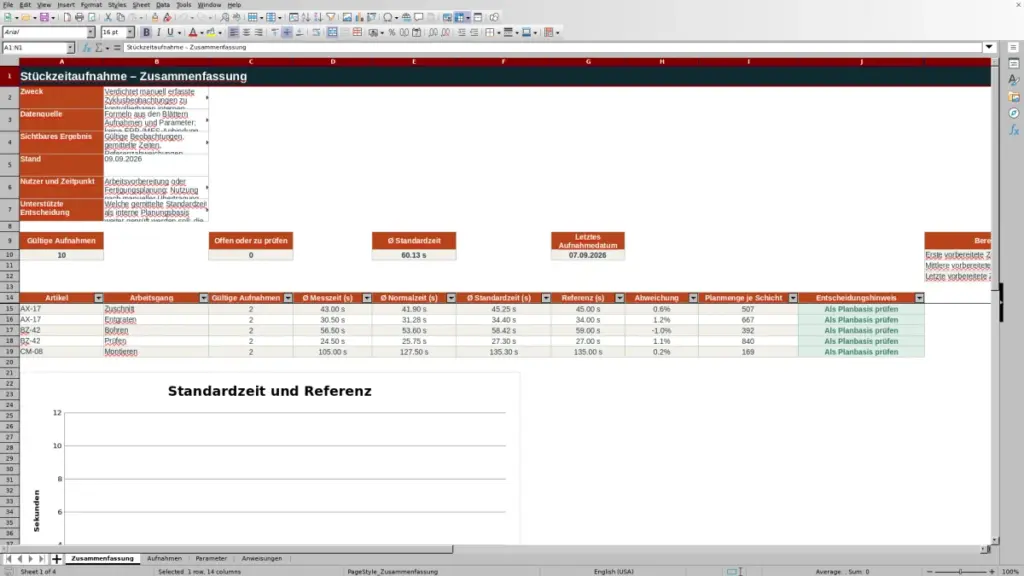Viewport: 1024px width, 576px height.
Task: Open the Anweisungen sheet tab
Action: click(262, 559)
